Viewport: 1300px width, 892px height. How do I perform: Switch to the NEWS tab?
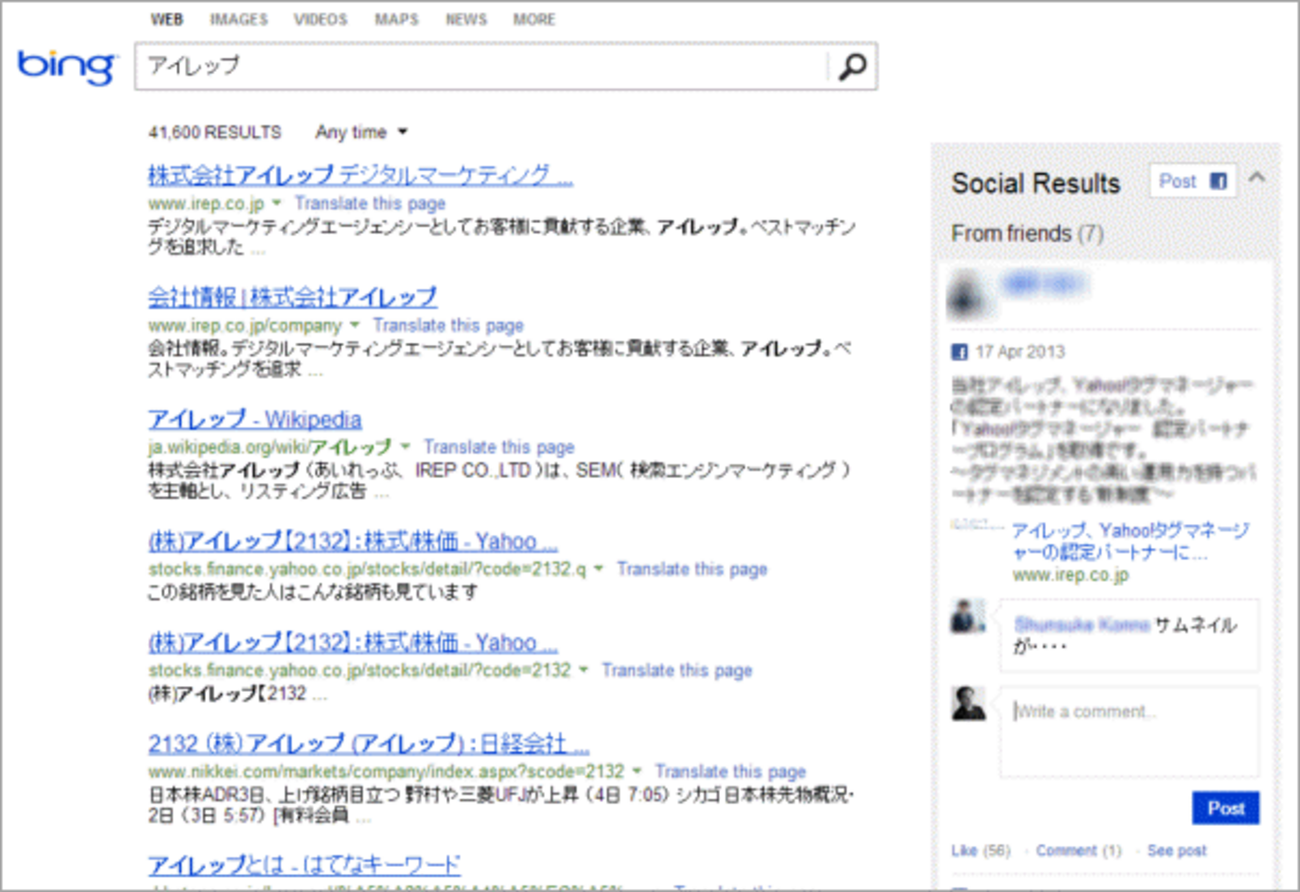466,19
